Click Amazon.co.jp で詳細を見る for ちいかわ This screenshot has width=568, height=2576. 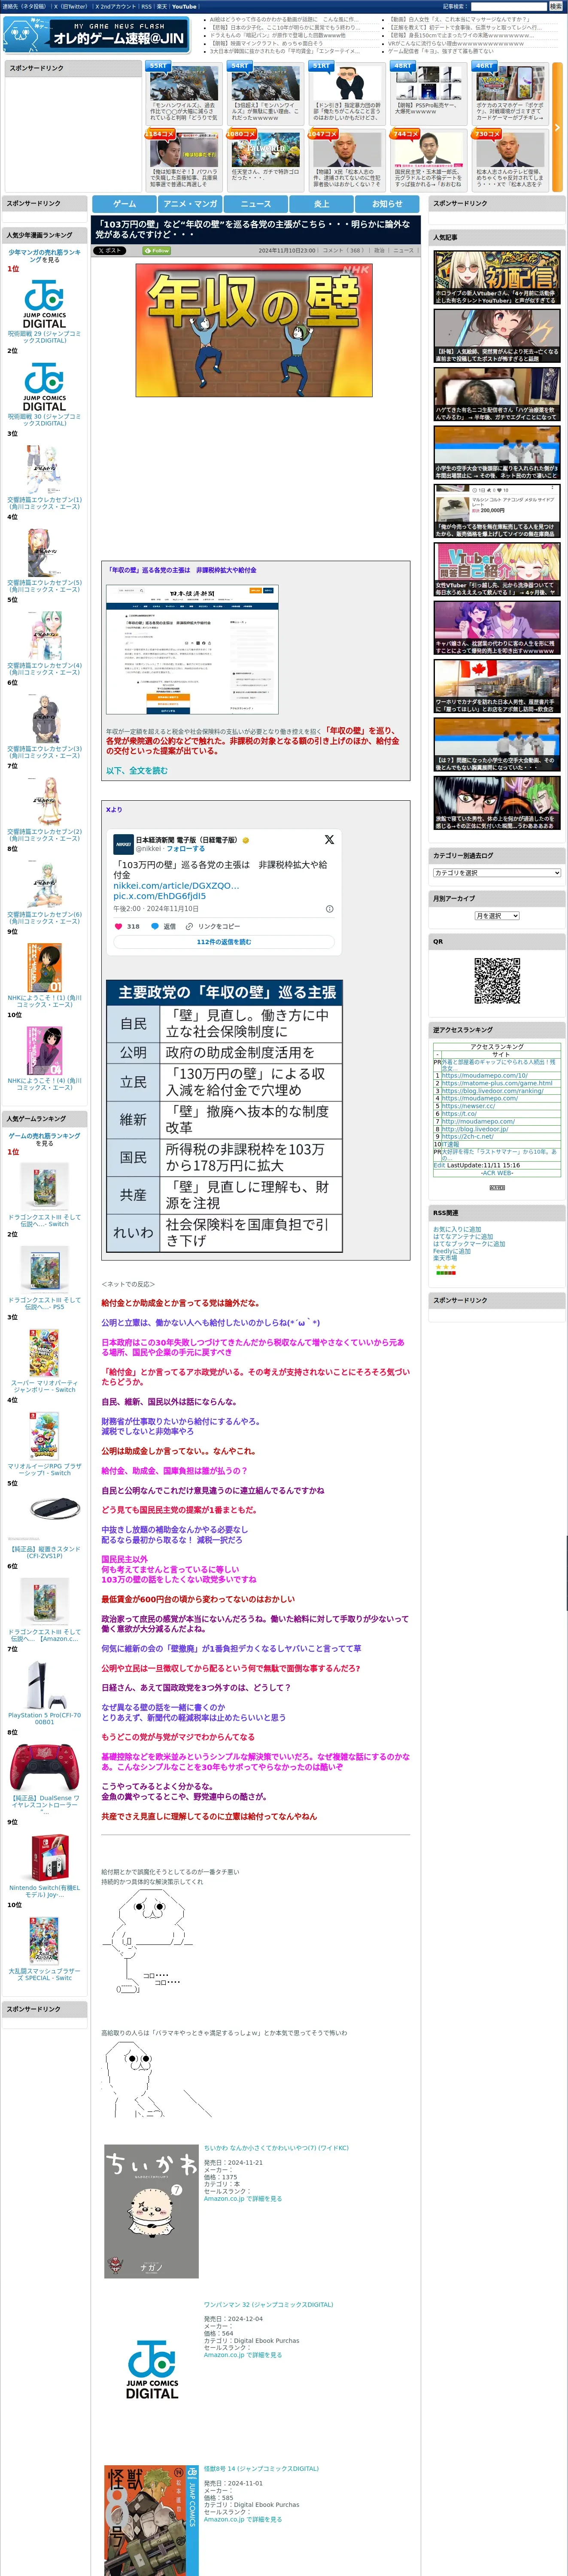point(243,2199)
